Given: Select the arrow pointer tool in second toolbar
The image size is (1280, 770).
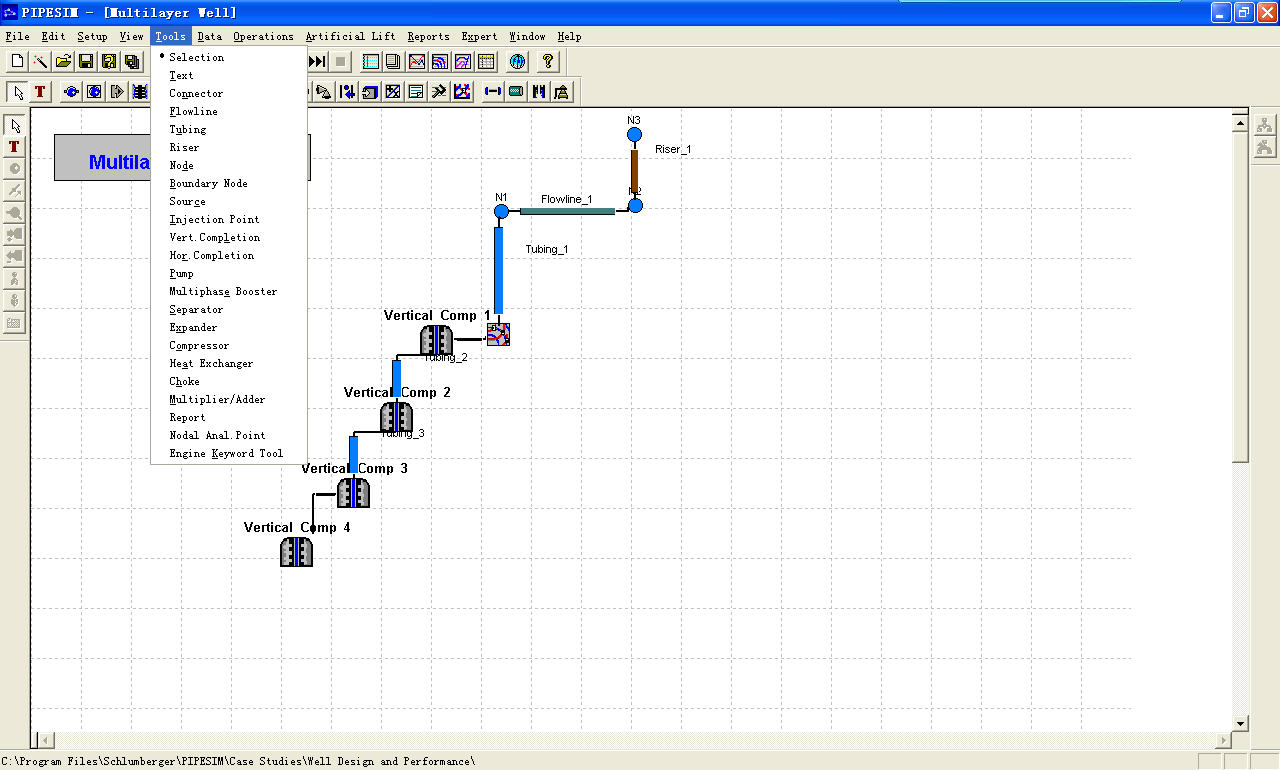Looking at the screenshot, I should 18,92.
